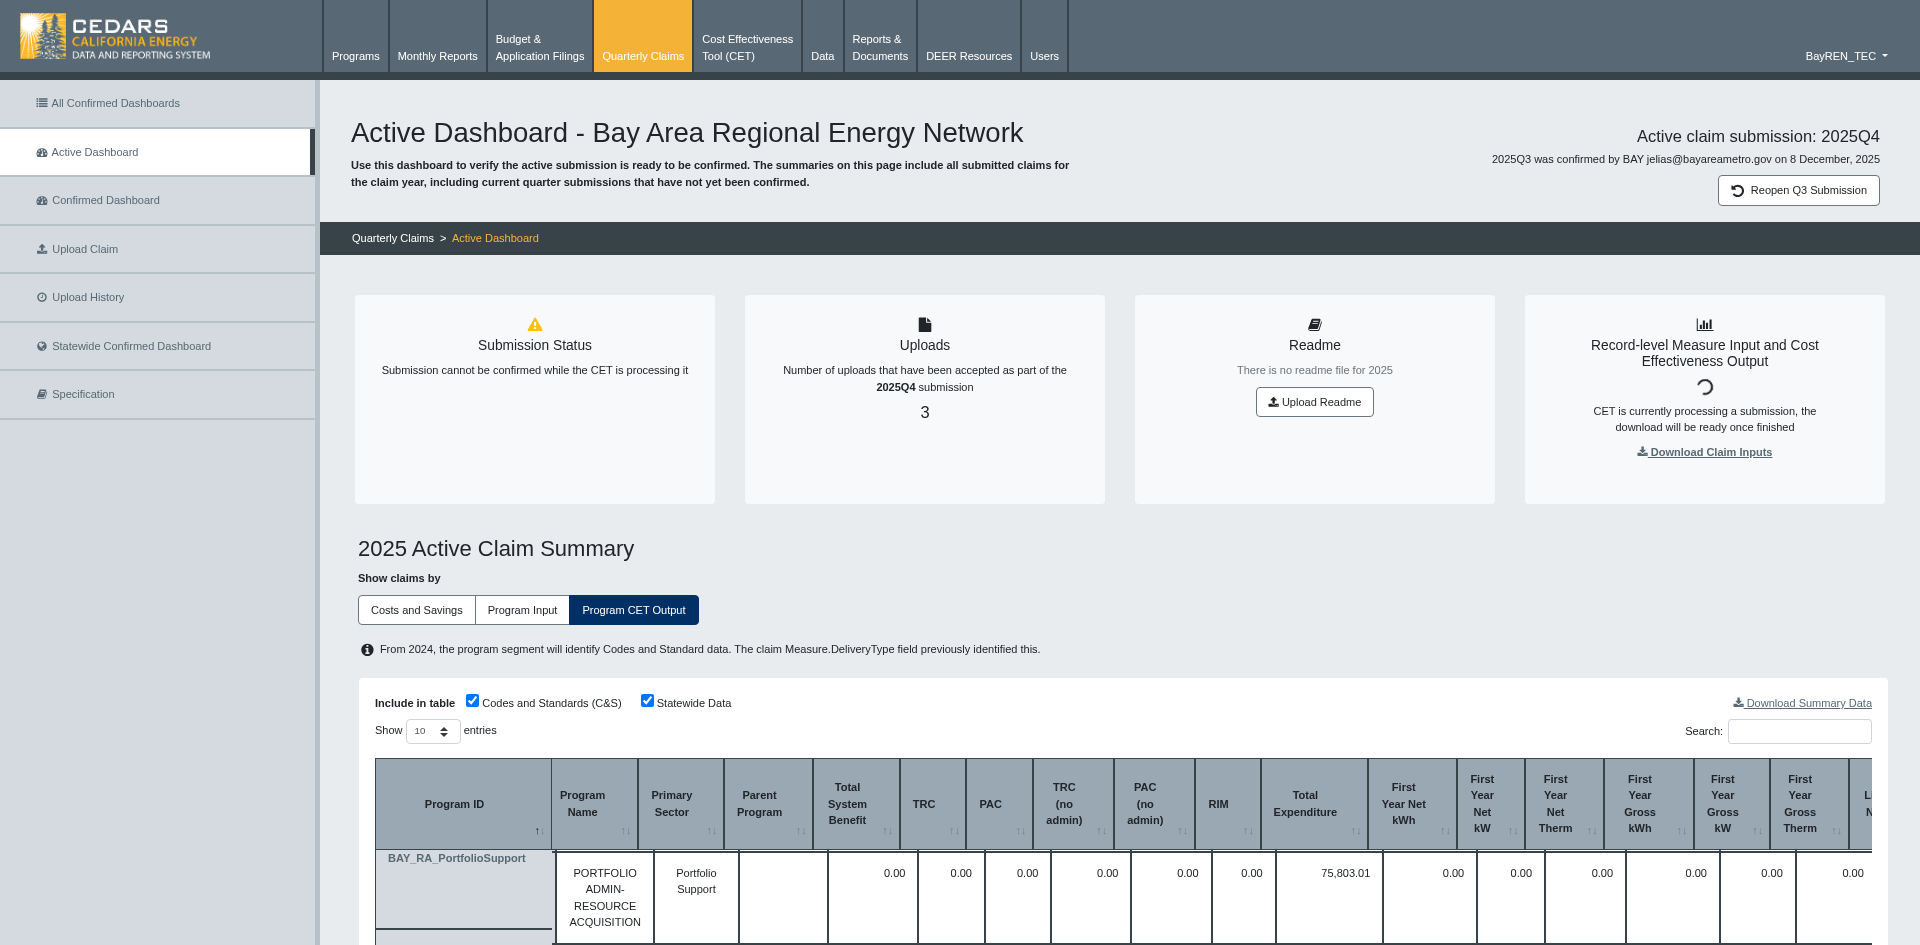Toggle Codes and Standards (C&S) checkbox
Image resolution: width=1920 pixels, height=945 pixels.
(x=473, y=701)
